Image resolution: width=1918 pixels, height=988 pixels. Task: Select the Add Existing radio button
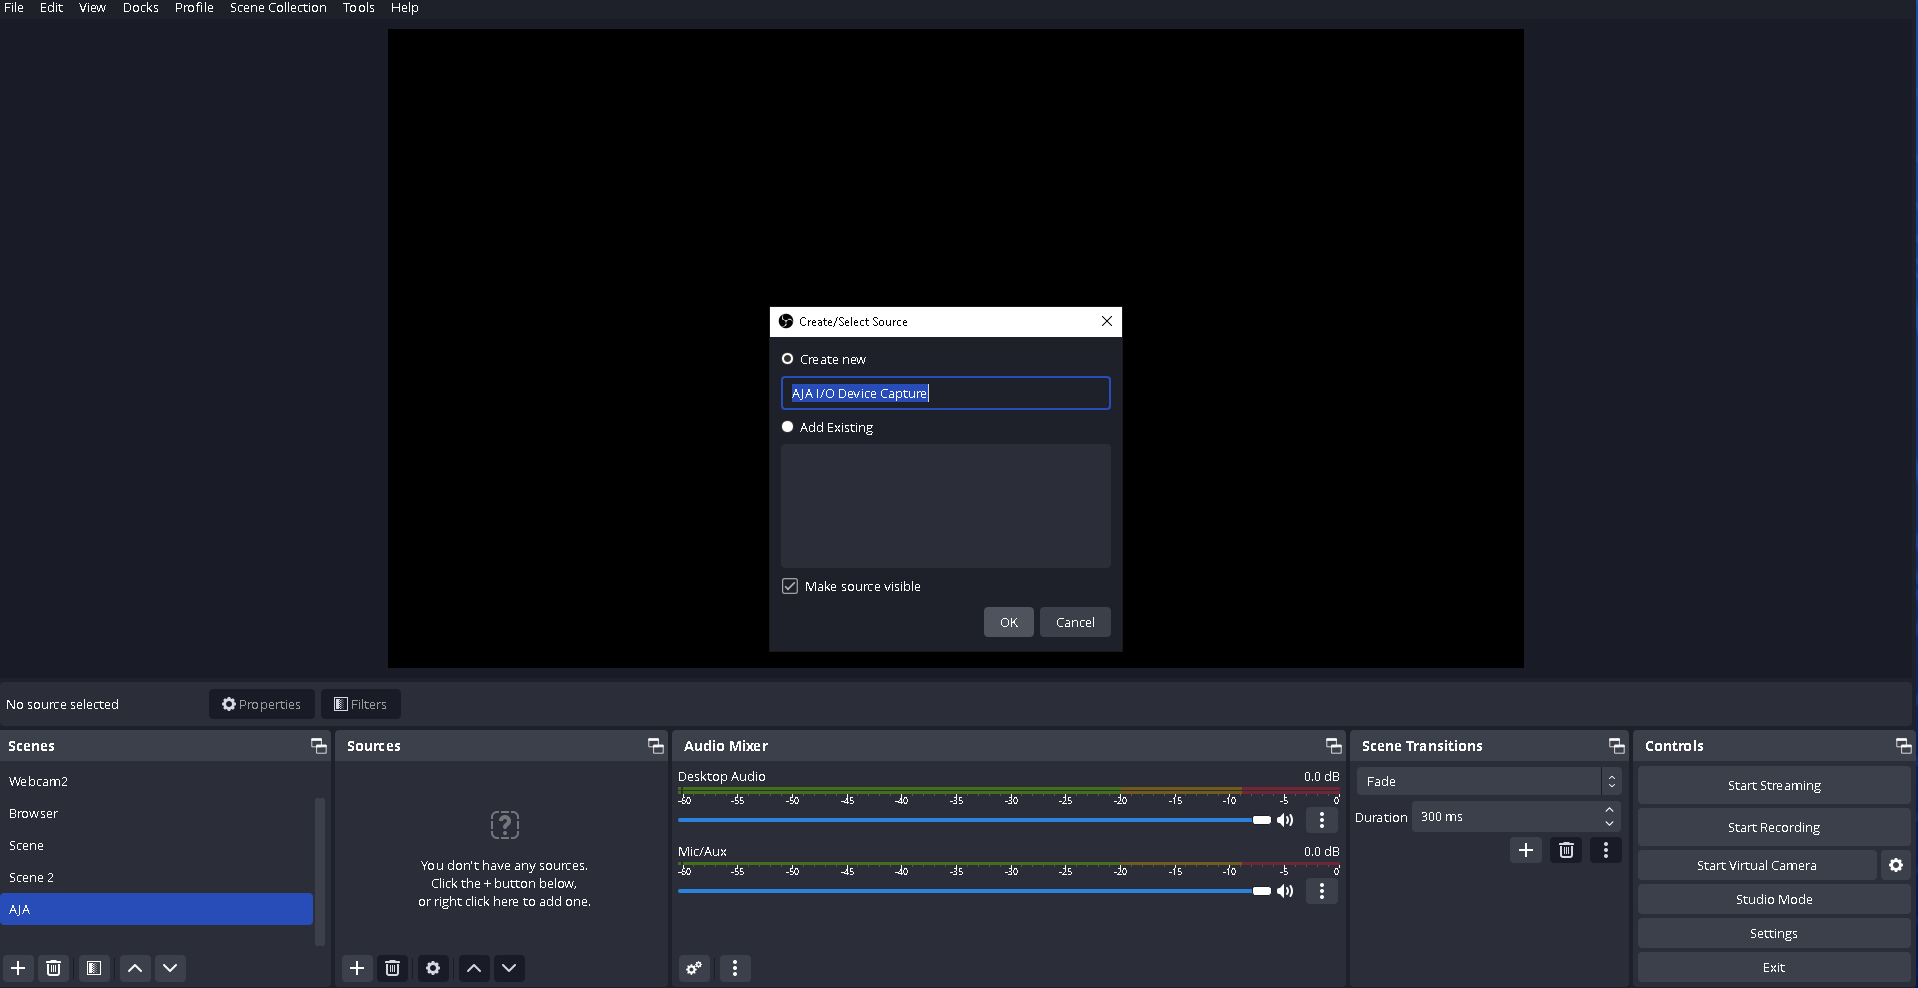click(x=788, y=427)
